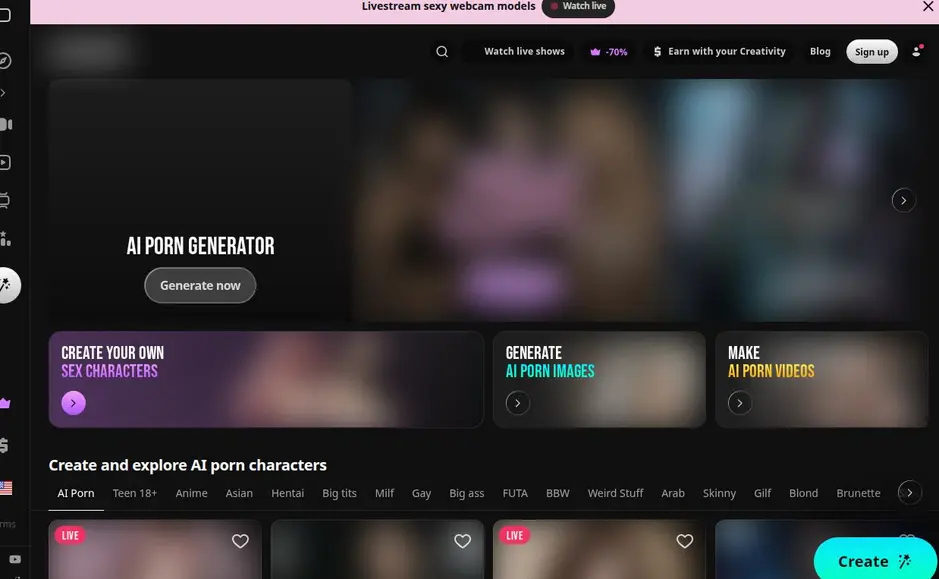Open Make AI Videos card arrow

click(740, 403)
